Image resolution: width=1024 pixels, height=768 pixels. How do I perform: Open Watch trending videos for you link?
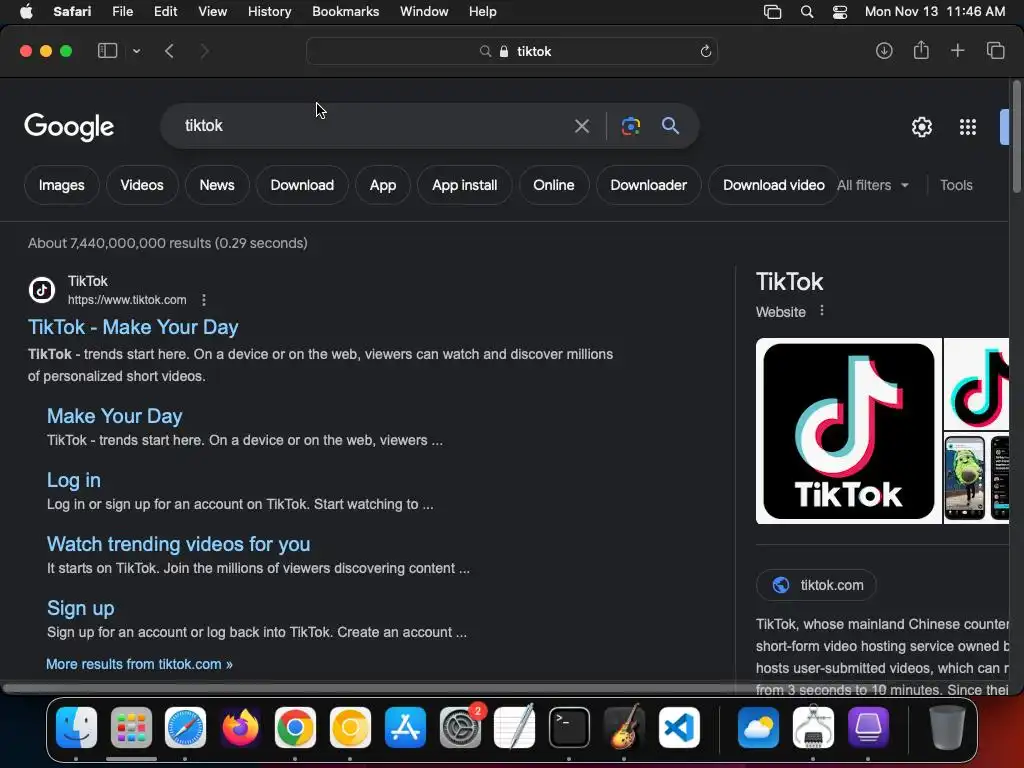point(178,544)
